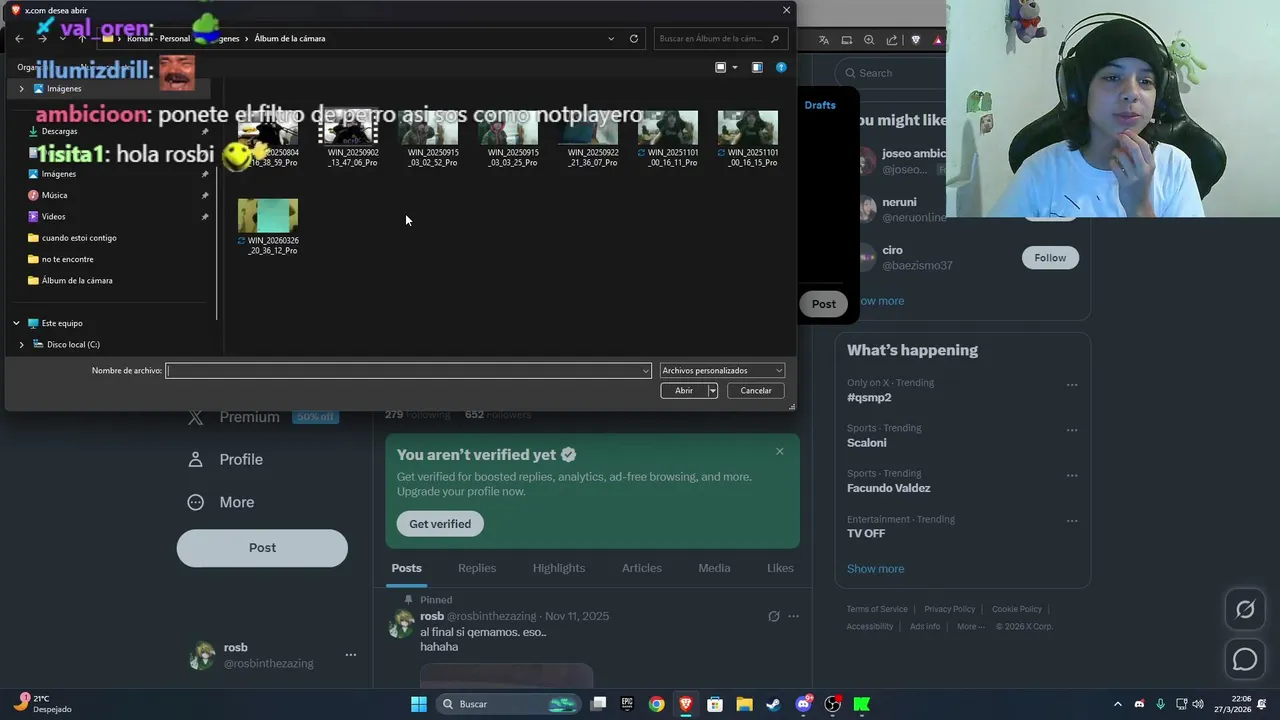Image resolution: width=1280 pixels, height=720 pixels.
Task: Click the Brave zoom magnifier icon
Action: point(869,40)
